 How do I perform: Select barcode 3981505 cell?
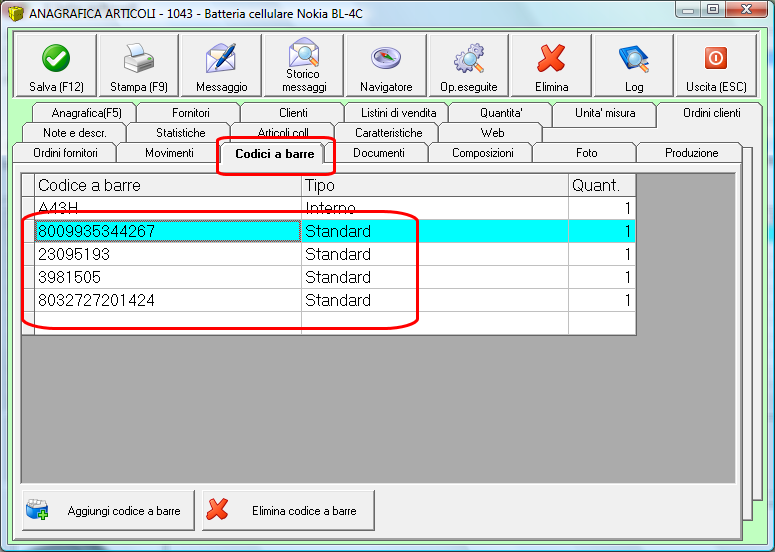tap(168, 277)
